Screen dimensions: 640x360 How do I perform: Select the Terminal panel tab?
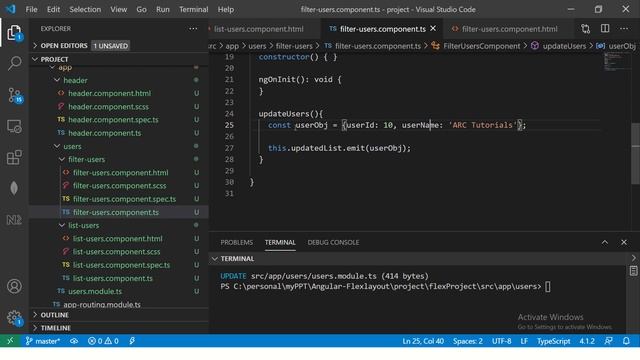pyautogui.click(x=280, y=242)
